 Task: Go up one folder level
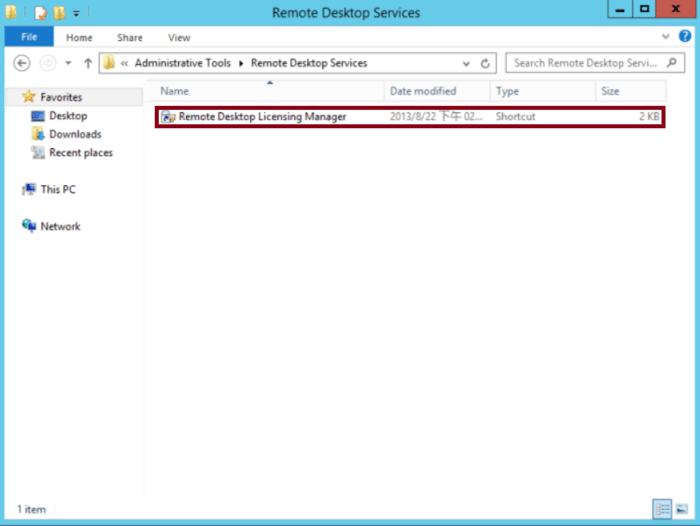coord(88,63)
